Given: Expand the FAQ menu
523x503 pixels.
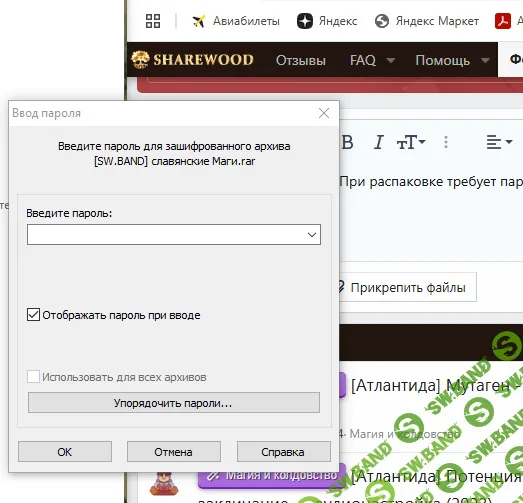Looking at the screenshot, I should [x=372, y=60].
